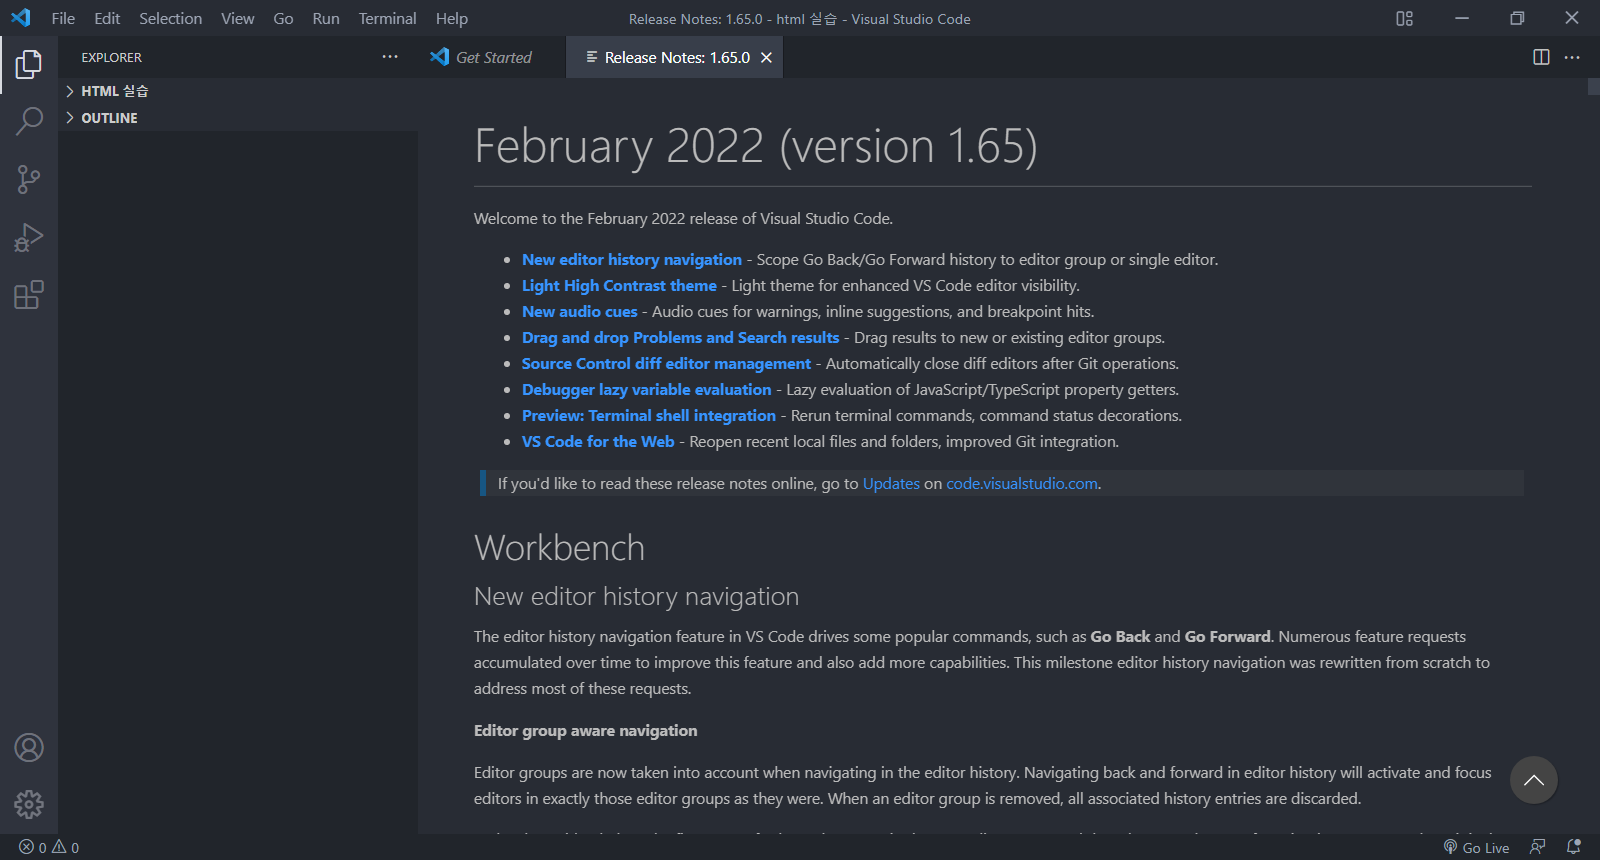The image size is (1600, 860).
Task: Click the February 2022 (version 1.65) heading
Action: (x=756, y=146)
